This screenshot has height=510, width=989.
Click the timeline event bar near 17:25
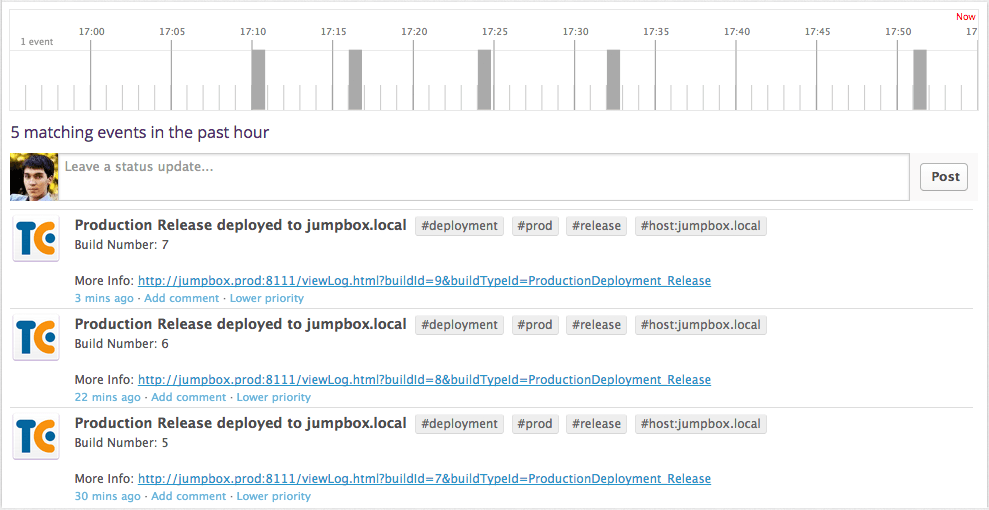tap(484, 80)
